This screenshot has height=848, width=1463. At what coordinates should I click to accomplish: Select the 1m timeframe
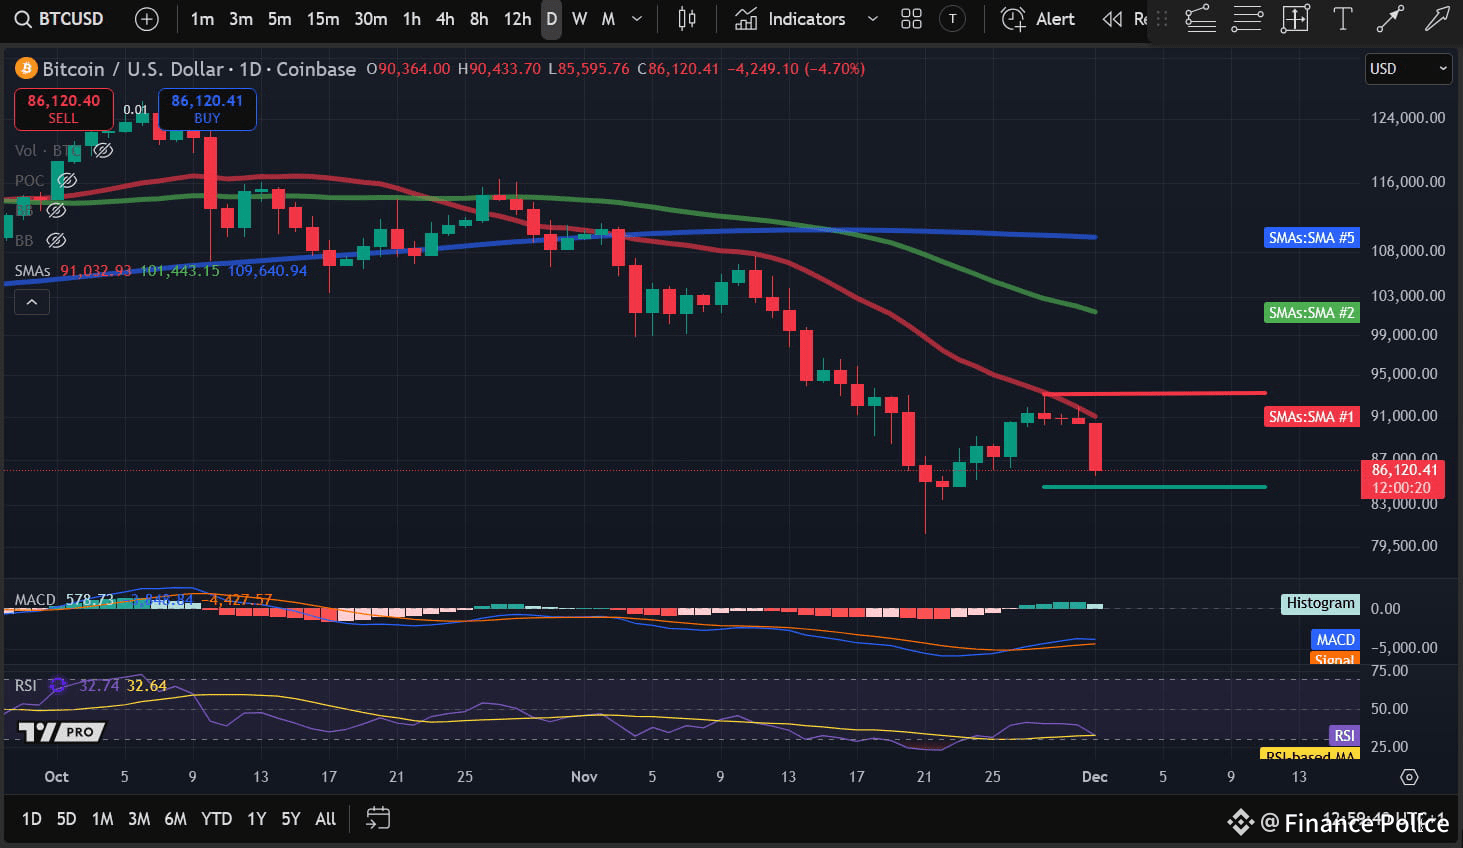click(202, 19)
